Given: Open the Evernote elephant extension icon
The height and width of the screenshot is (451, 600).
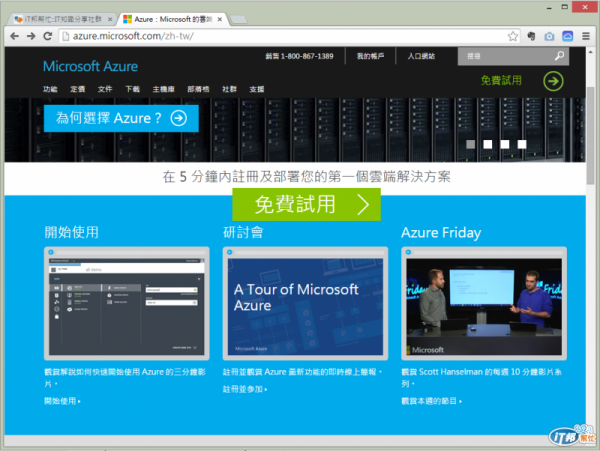Looking at the screenshot, I should 531,36.
